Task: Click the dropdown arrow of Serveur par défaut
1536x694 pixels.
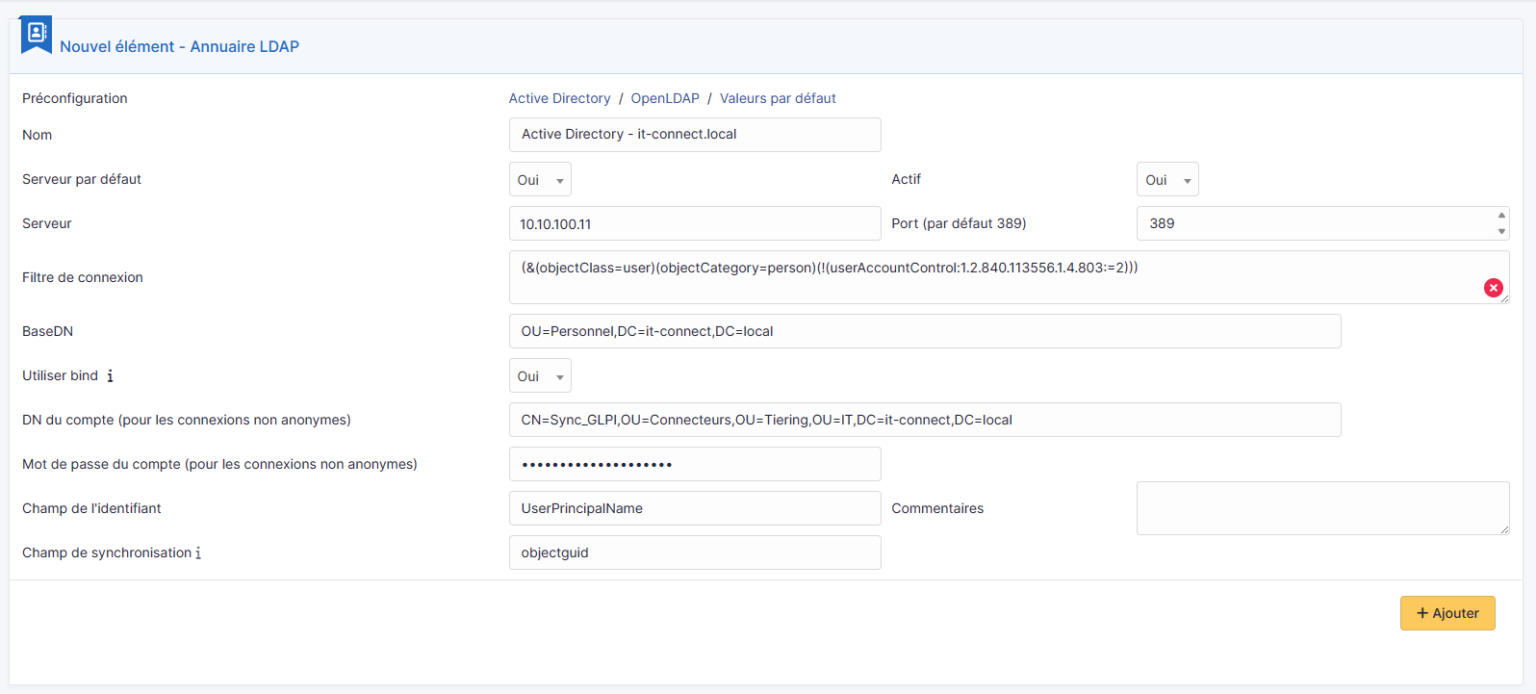Action: pos(559,179)
